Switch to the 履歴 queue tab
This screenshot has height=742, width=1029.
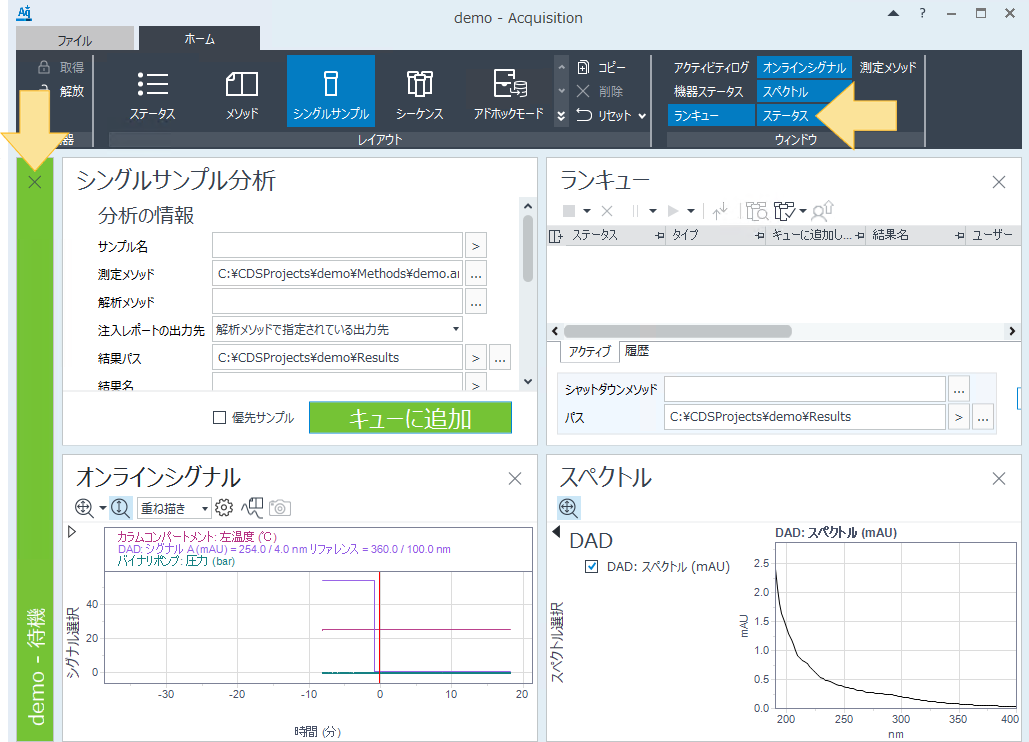(637, 351)
